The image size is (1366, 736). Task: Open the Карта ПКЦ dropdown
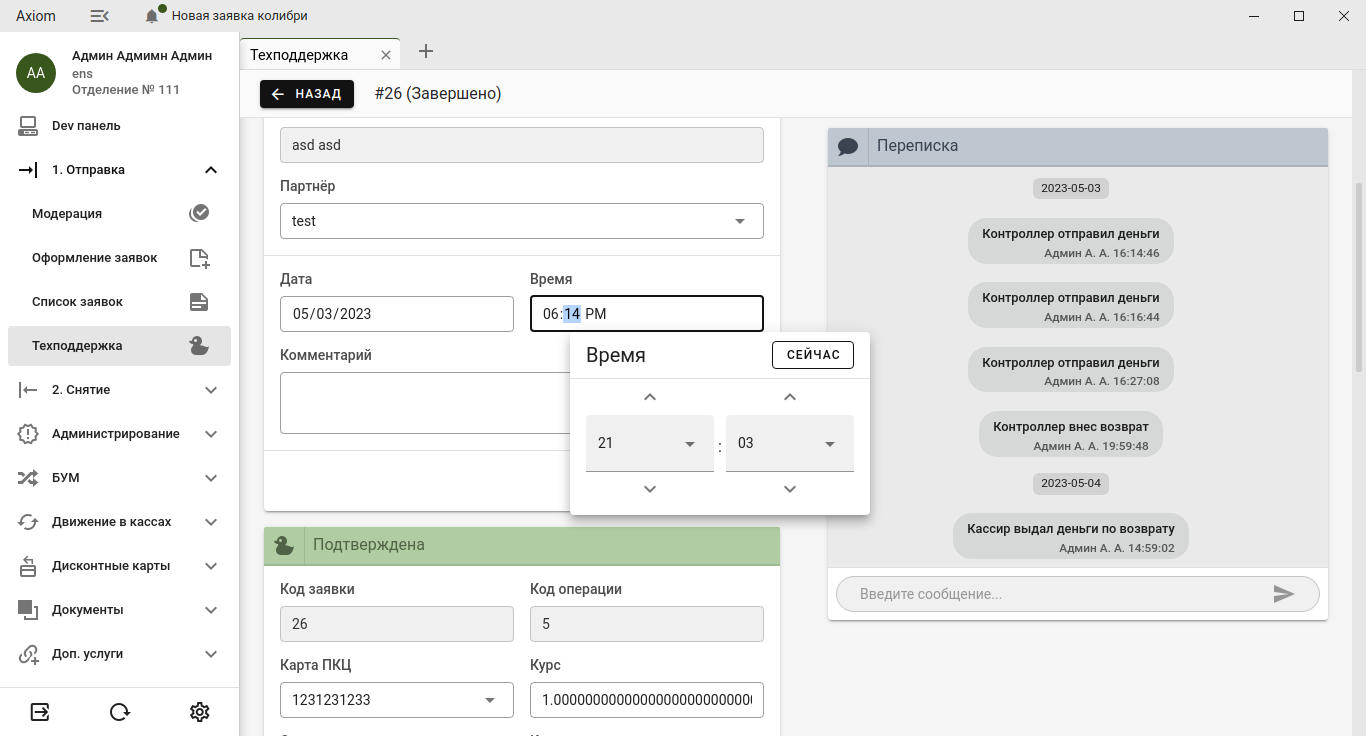[x=397, y=700]
